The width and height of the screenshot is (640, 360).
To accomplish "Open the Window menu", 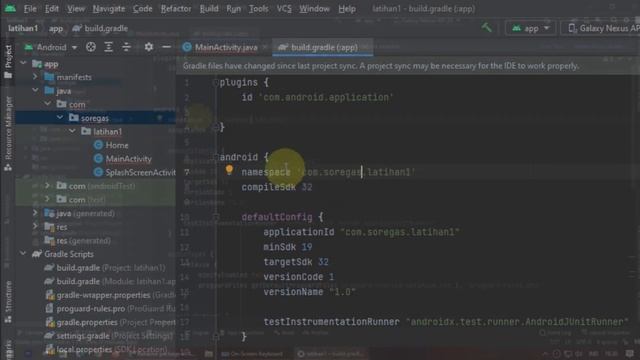I will pos(314,9).
